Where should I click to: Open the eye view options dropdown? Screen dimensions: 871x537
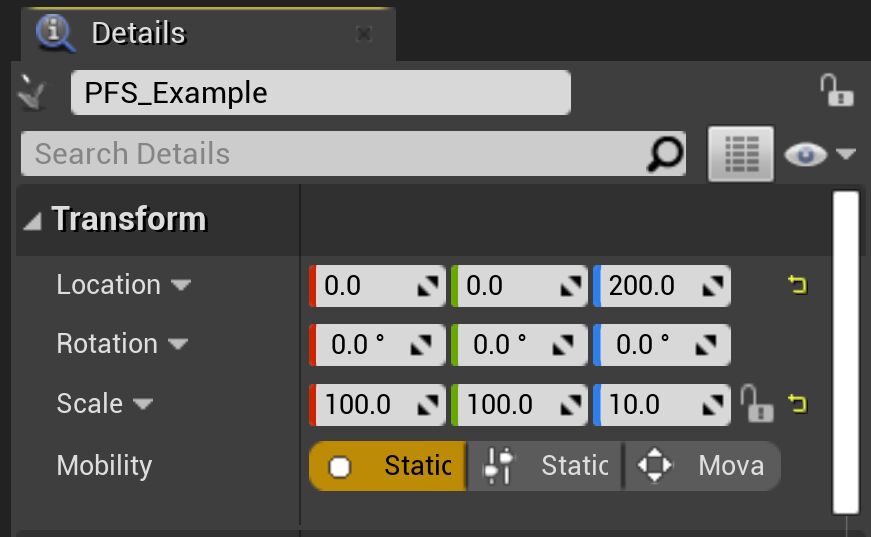820,154
